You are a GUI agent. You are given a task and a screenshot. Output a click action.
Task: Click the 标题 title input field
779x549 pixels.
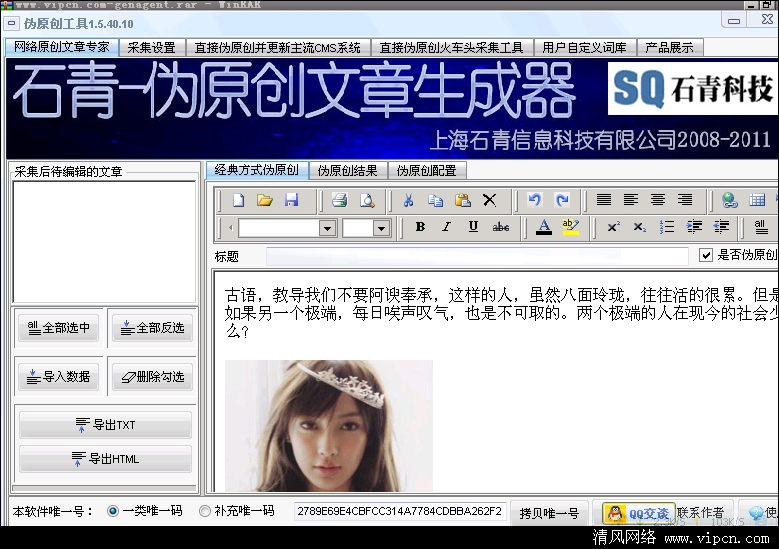pyautogui.click(x=477, y=256)
